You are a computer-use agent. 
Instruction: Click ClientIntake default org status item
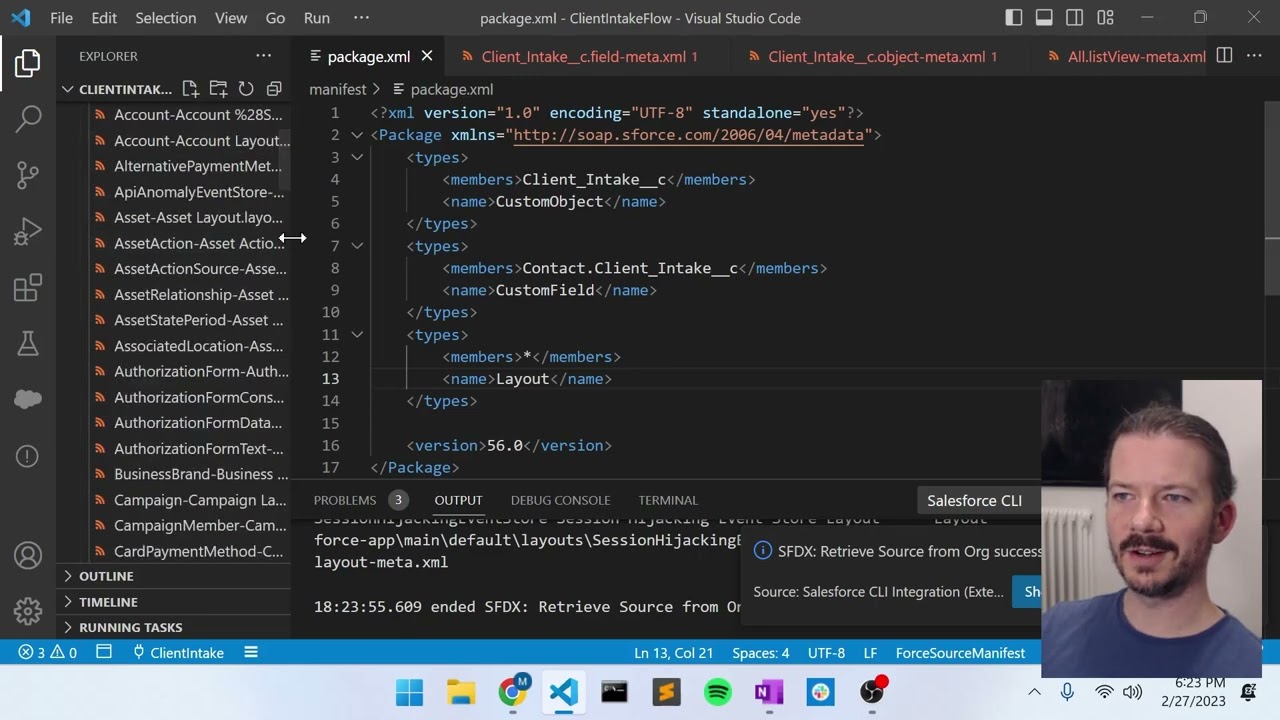click(x=178, y=653)
